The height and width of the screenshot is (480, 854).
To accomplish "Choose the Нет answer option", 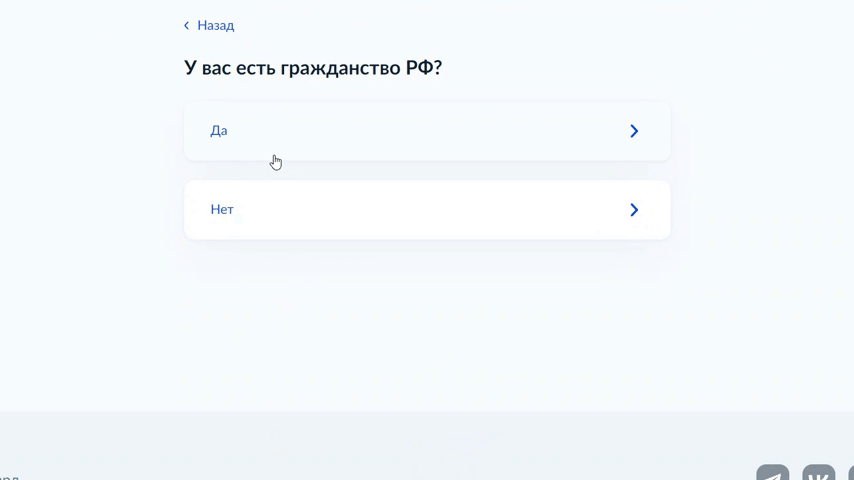I will coord(427,210).
